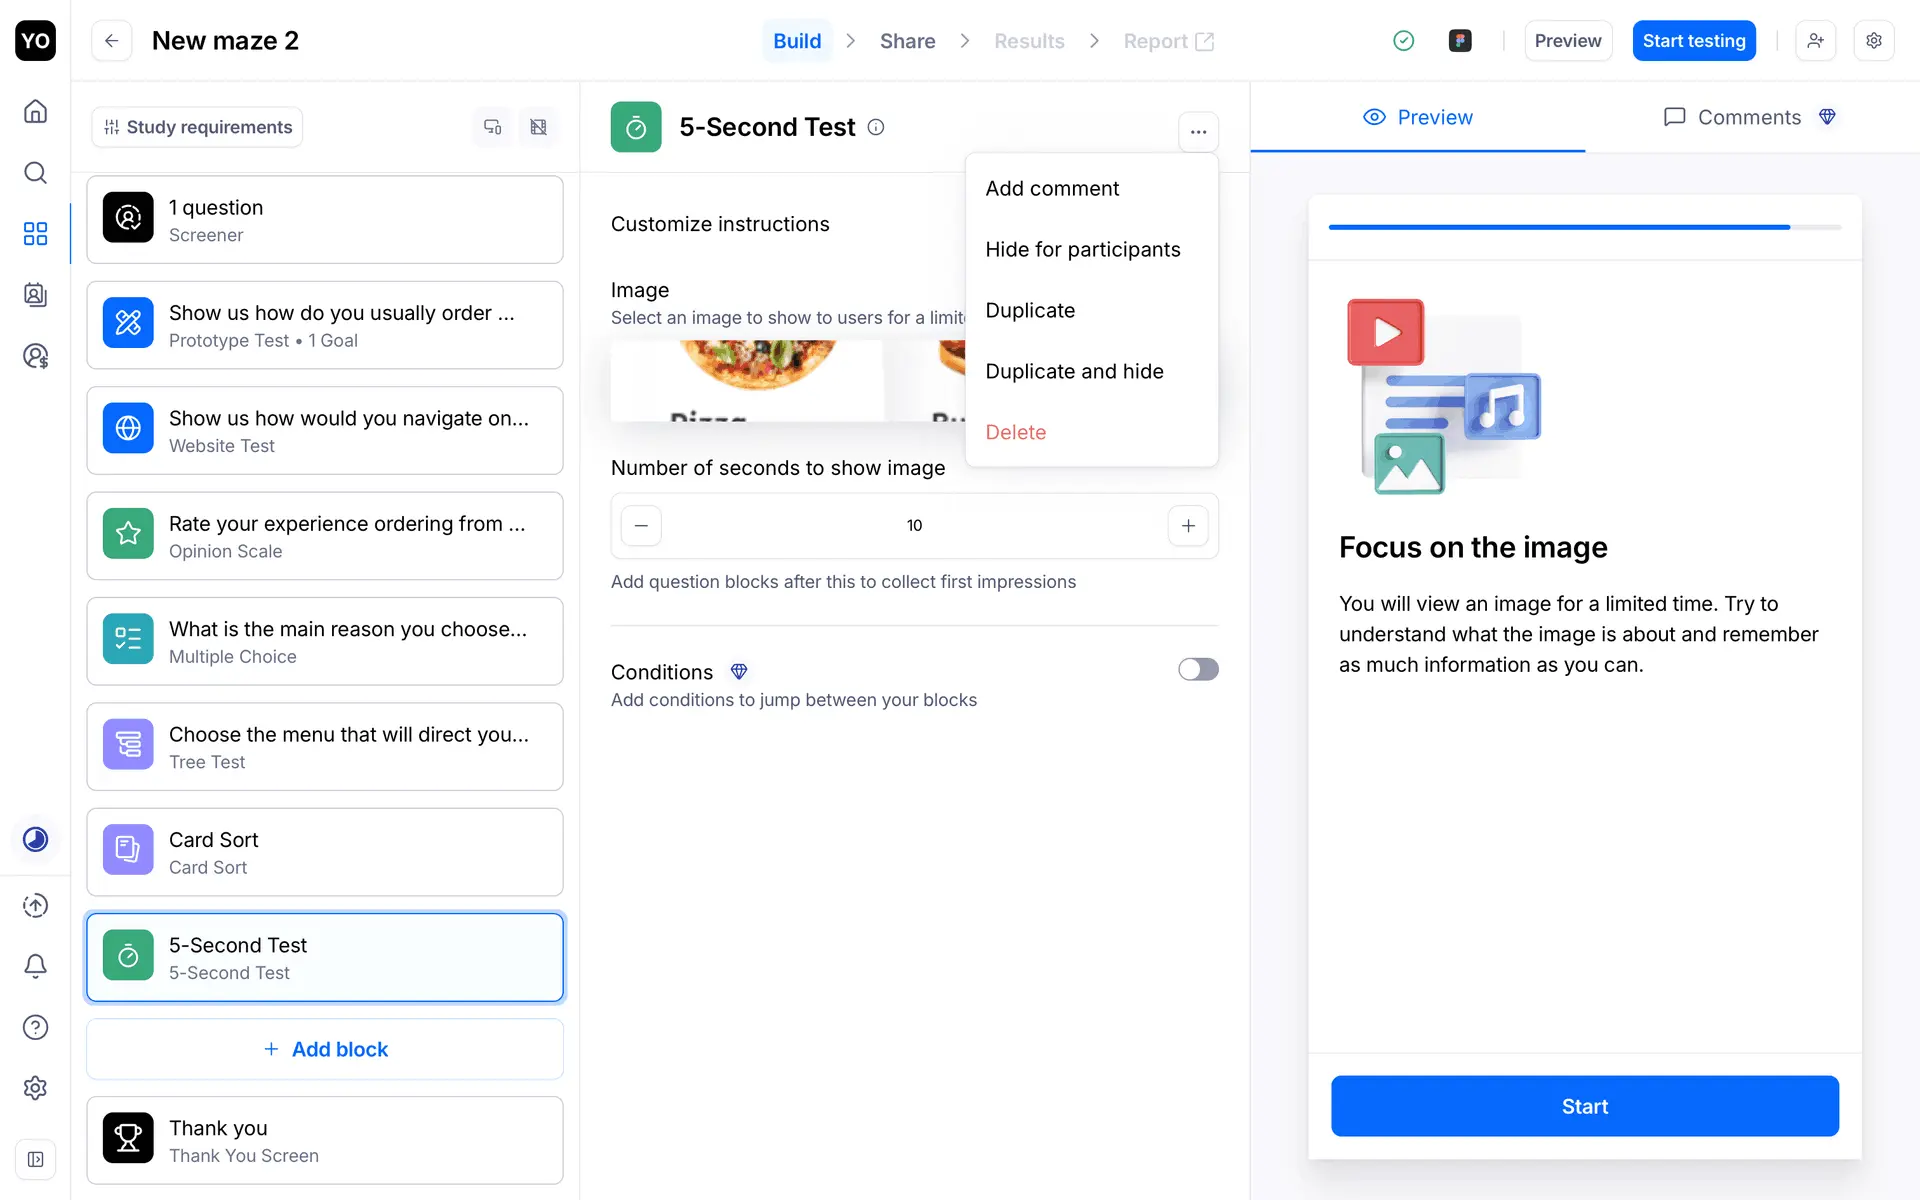Open the three-dots block options menu

(1198, 131)
